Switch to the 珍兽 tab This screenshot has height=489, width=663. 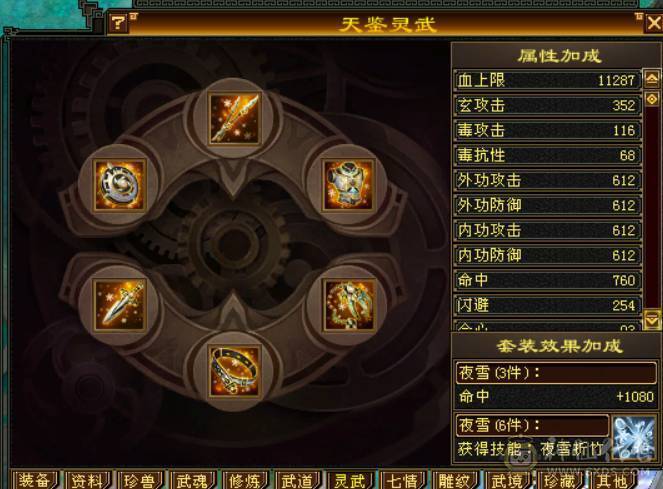140,480
